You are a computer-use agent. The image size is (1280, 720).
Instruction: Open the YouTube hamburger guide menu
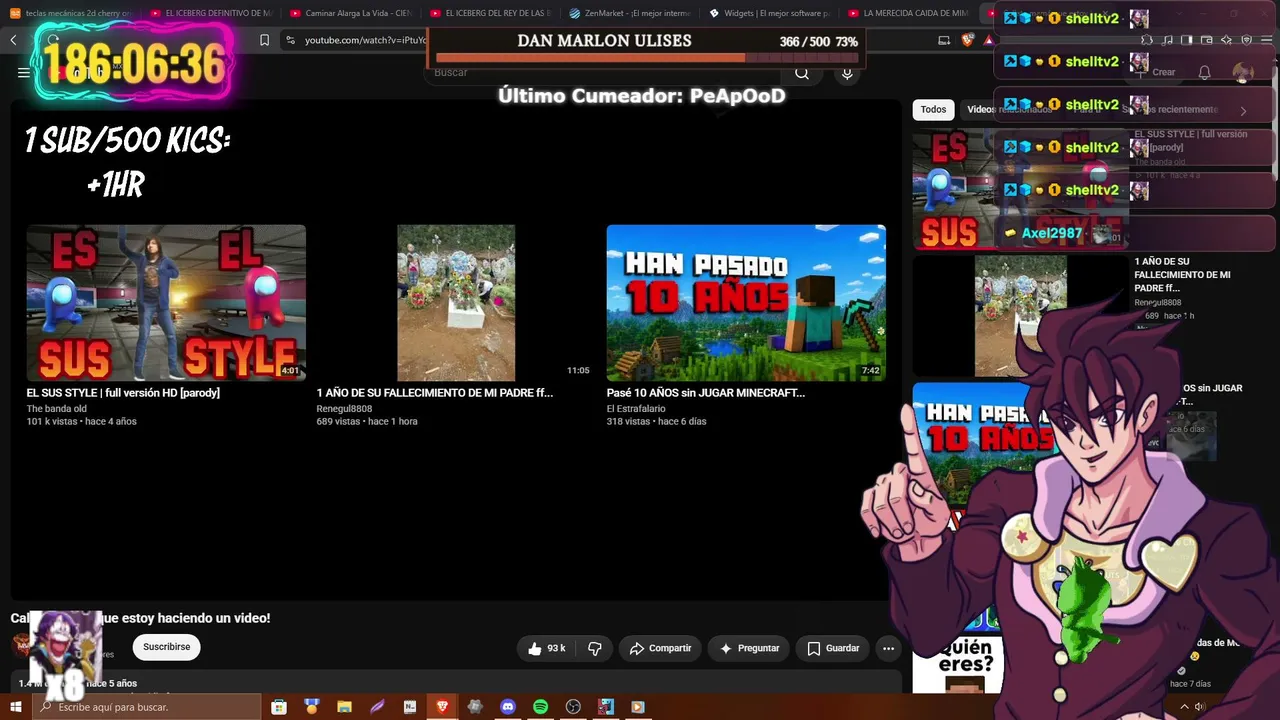[24, 72]
